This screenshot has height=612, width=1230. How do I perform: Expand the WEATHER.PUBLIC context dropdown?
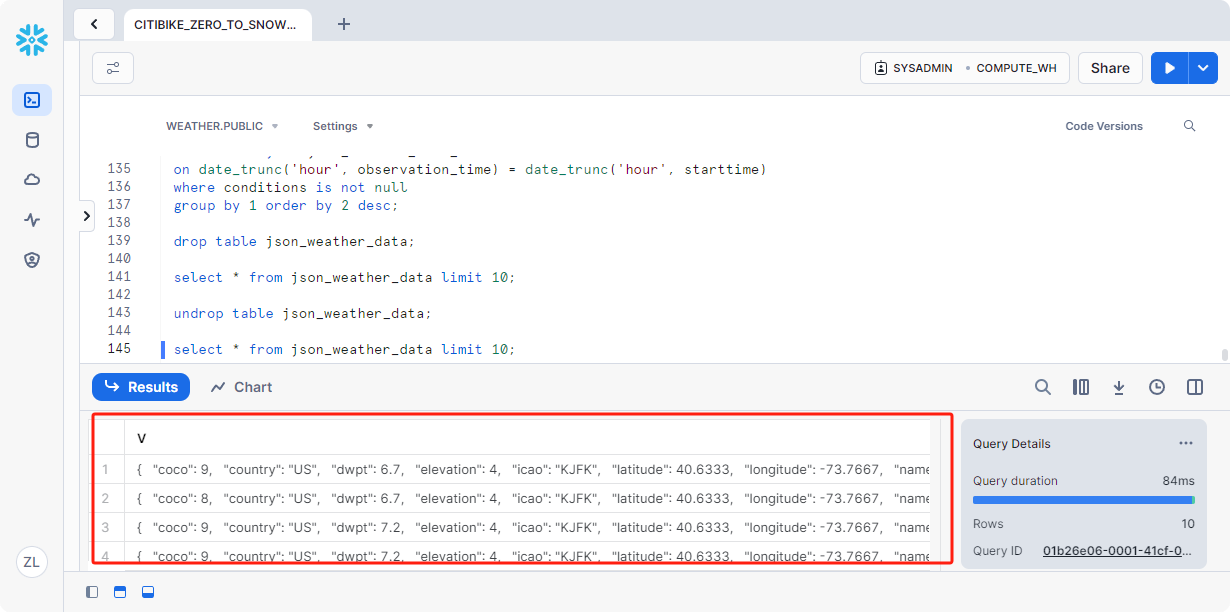tap(222, 126)
